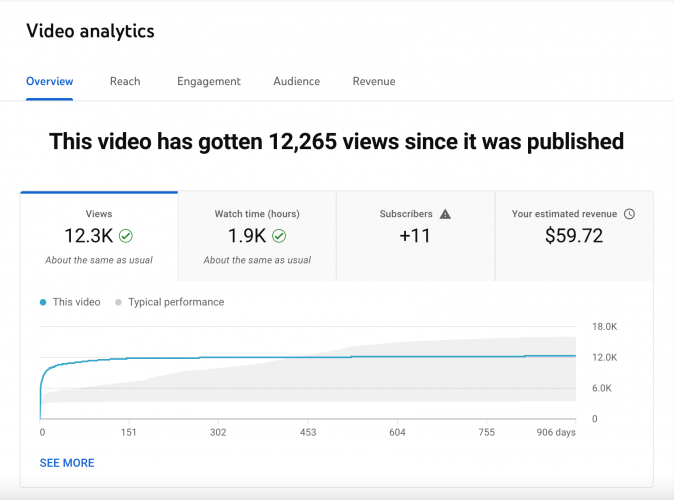Image resolution: width=674 pixels, height=500 pixels.
Task: Click green checkmark beside 12.3K views
Action: click(126, 237)
